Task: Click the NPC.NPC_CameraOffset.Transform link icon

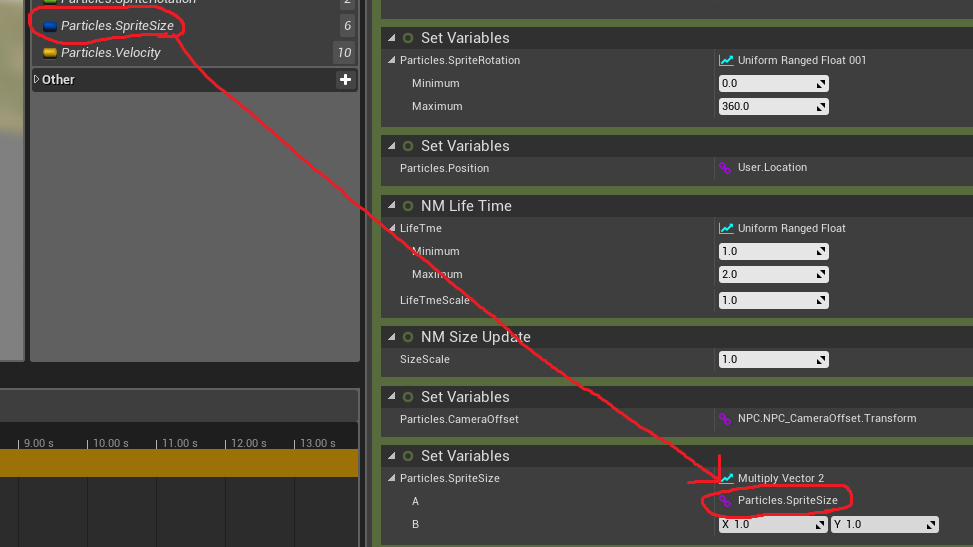Action: point(725,419)
